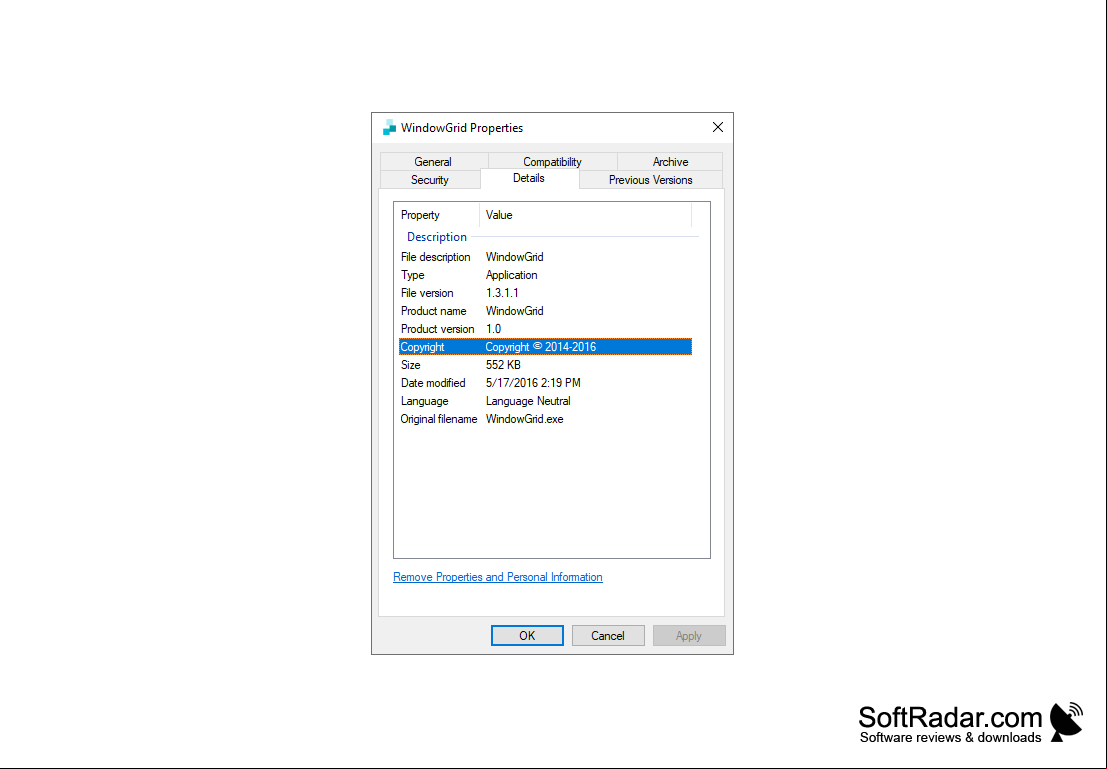The height and width of the screenshot is (769, 1107).
Task: Select the File version row
Action: [545, 293]
